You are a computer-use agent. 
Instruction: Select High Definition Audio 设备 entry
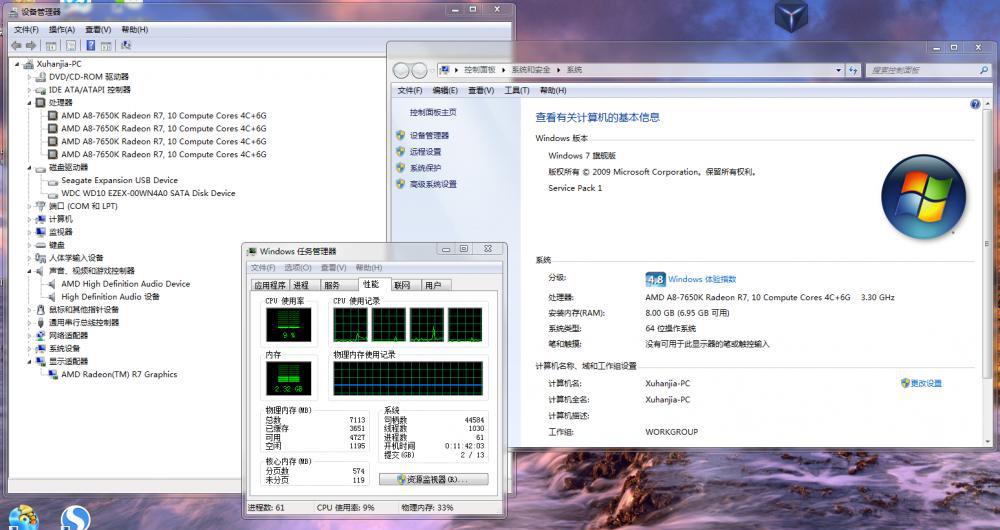[x=110, y=297]
